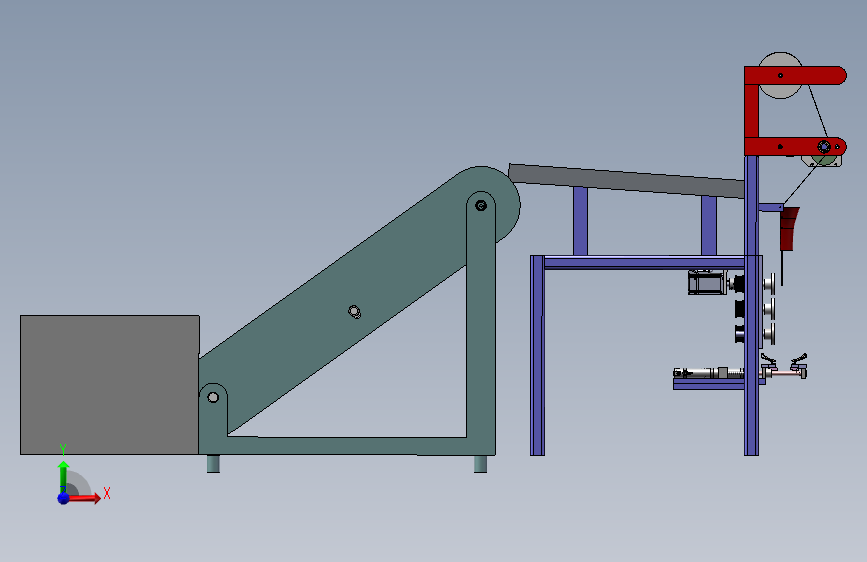Viewport: 867px width, 562px height.
Task: Select the pneumatic cylinder on lower shelf
Action: tap(709, 373)
